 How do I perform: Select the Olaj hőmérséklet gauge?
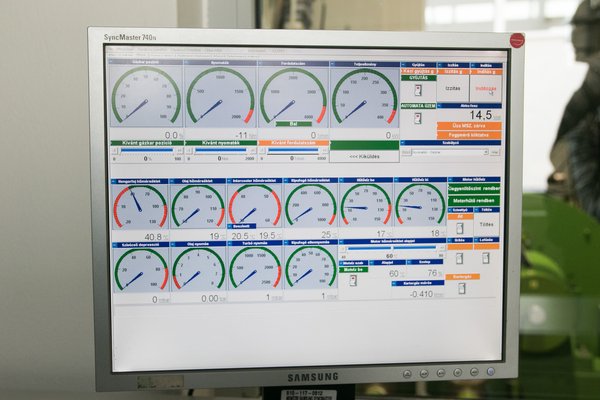tap(197, 205)
